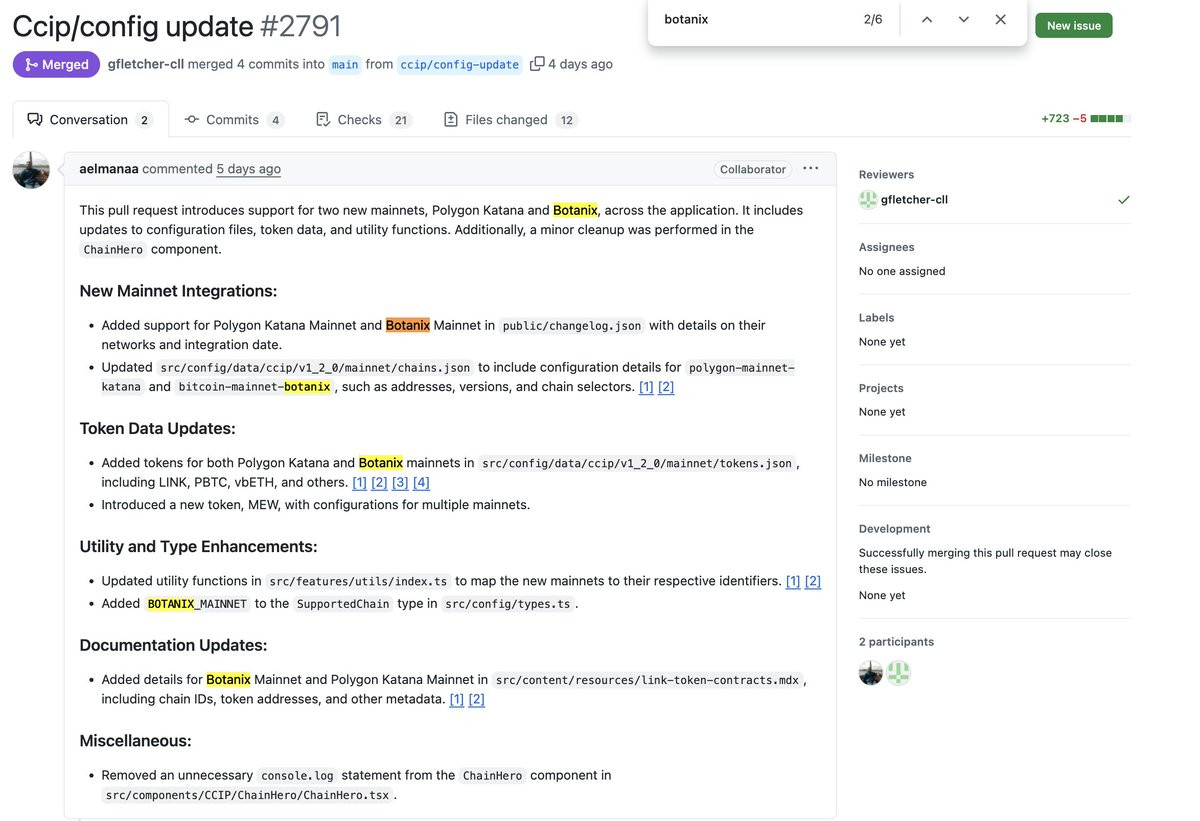This screenshot has height=821, width=1200.
Task: Click the purple Merged status badge
Action: point(56,64)
